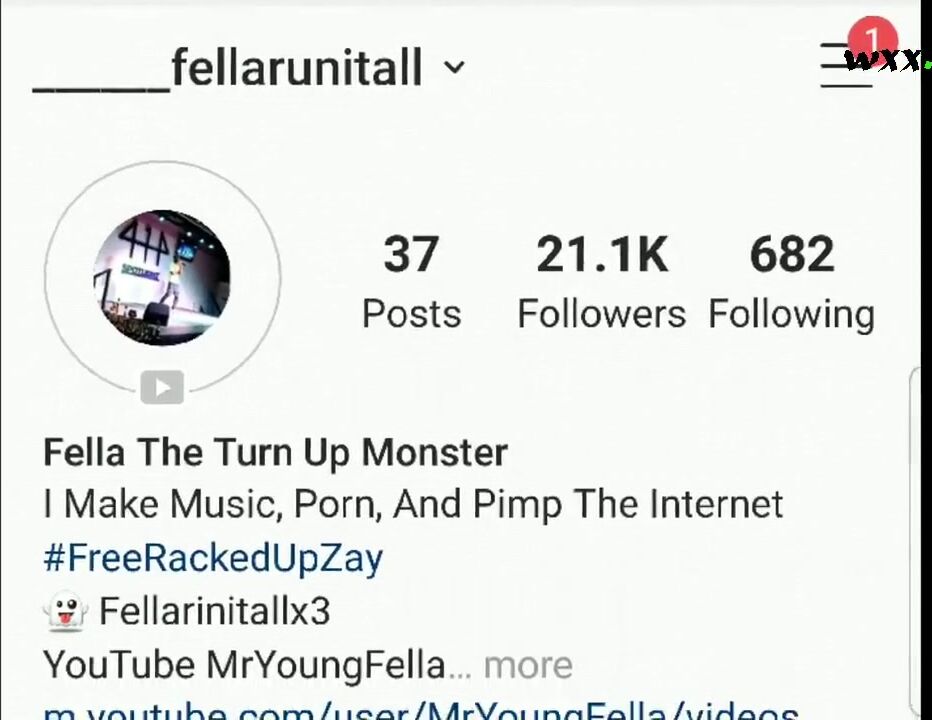This screenshot has height=720, width=932.
Task: Select the Fella The Turn Up Monster name
Action: tap(275, 453)
